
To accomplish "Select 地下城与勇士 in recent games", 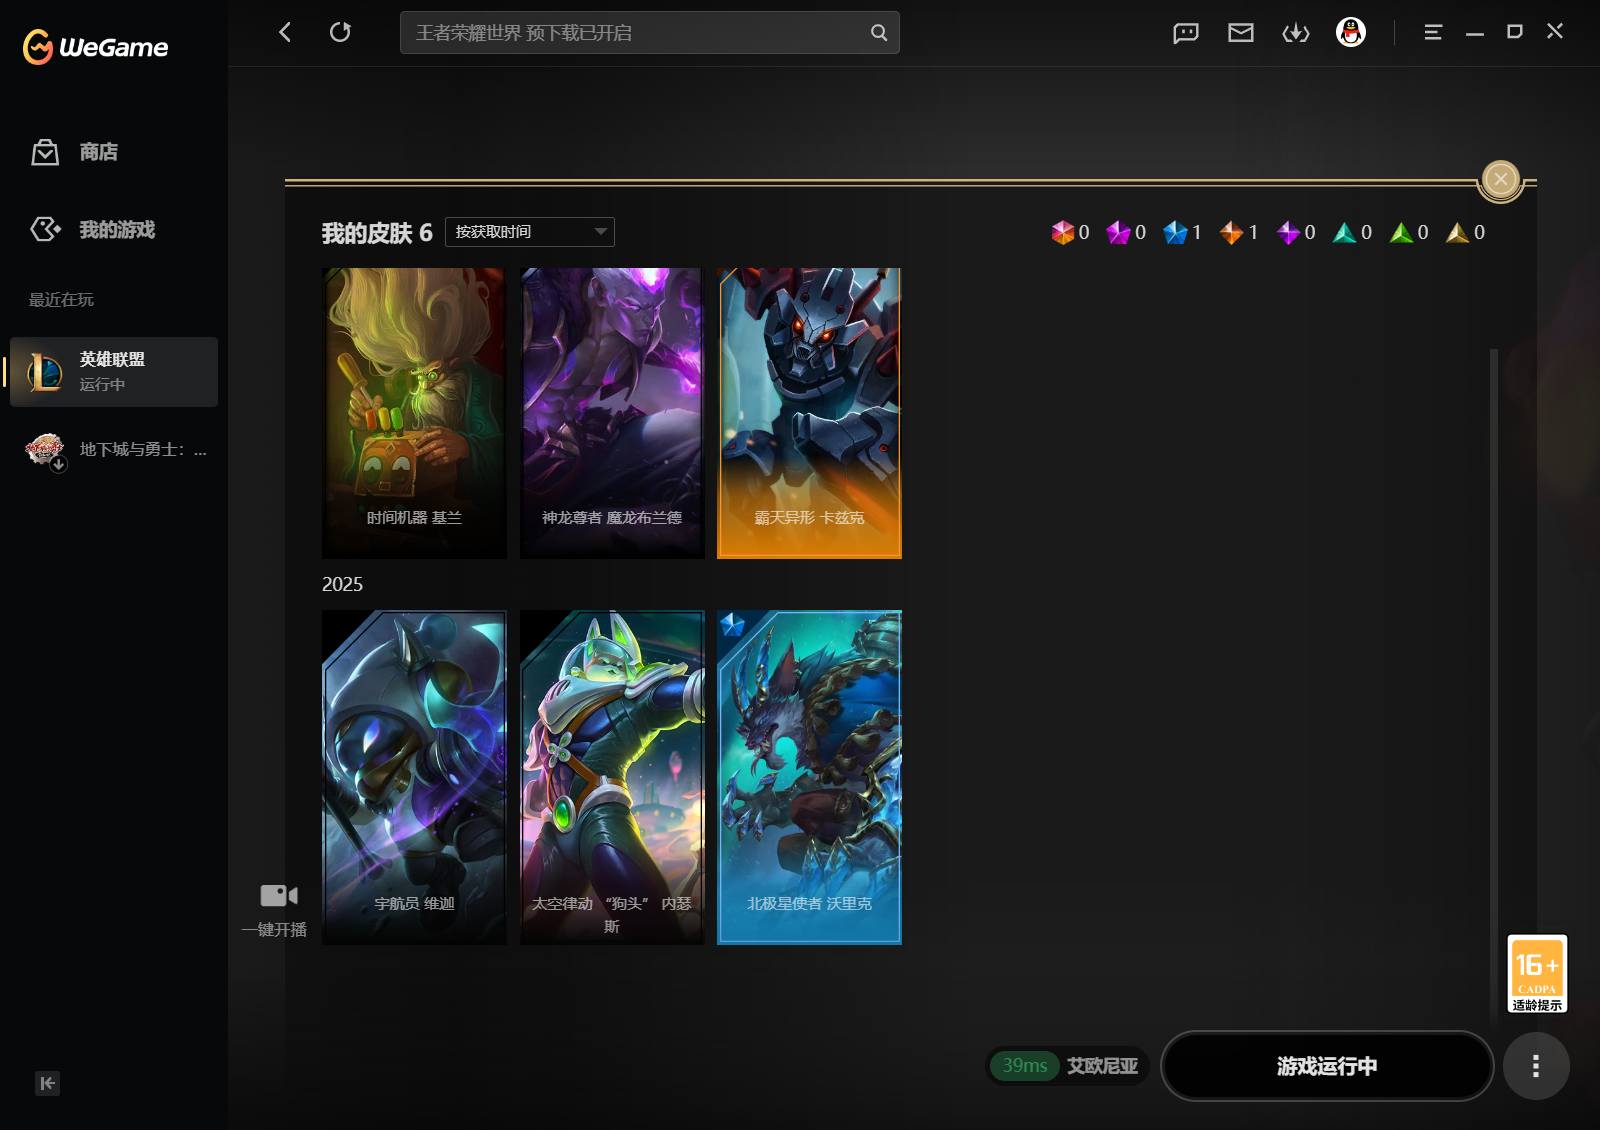I will click(x=114, y=451).
